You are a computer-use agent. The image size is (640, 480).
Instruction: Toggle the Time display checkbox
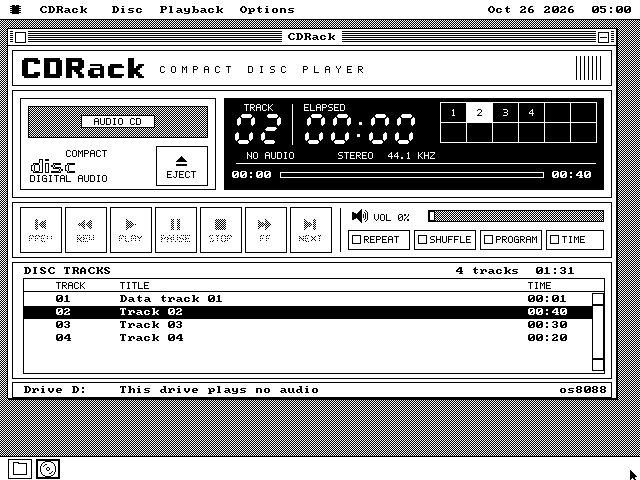575,240
